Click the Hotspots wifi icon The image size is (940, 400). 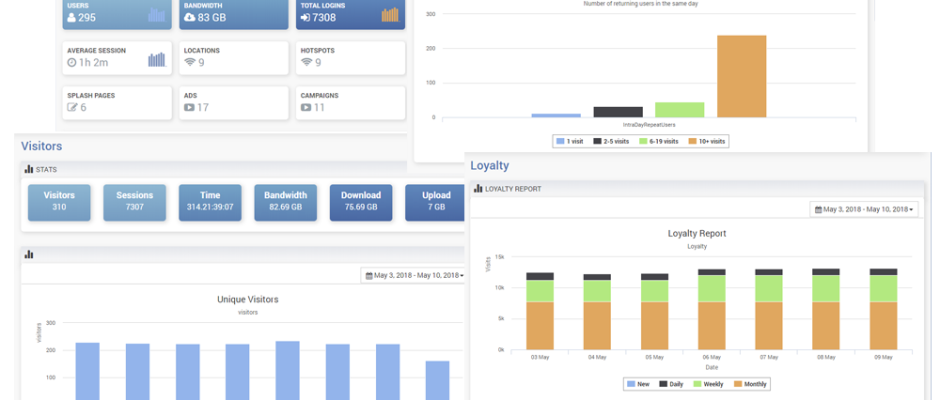tap(306, 62)
